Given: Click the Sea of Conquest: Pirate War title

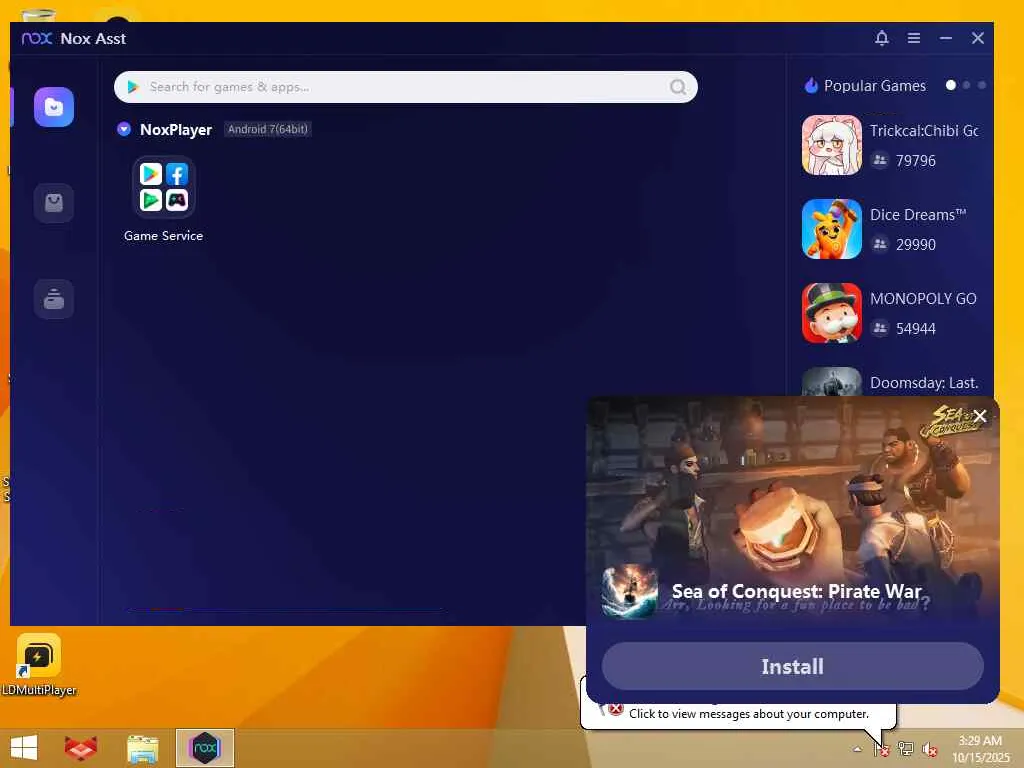Looking at the screenshot, I should (x=797, y=591).
